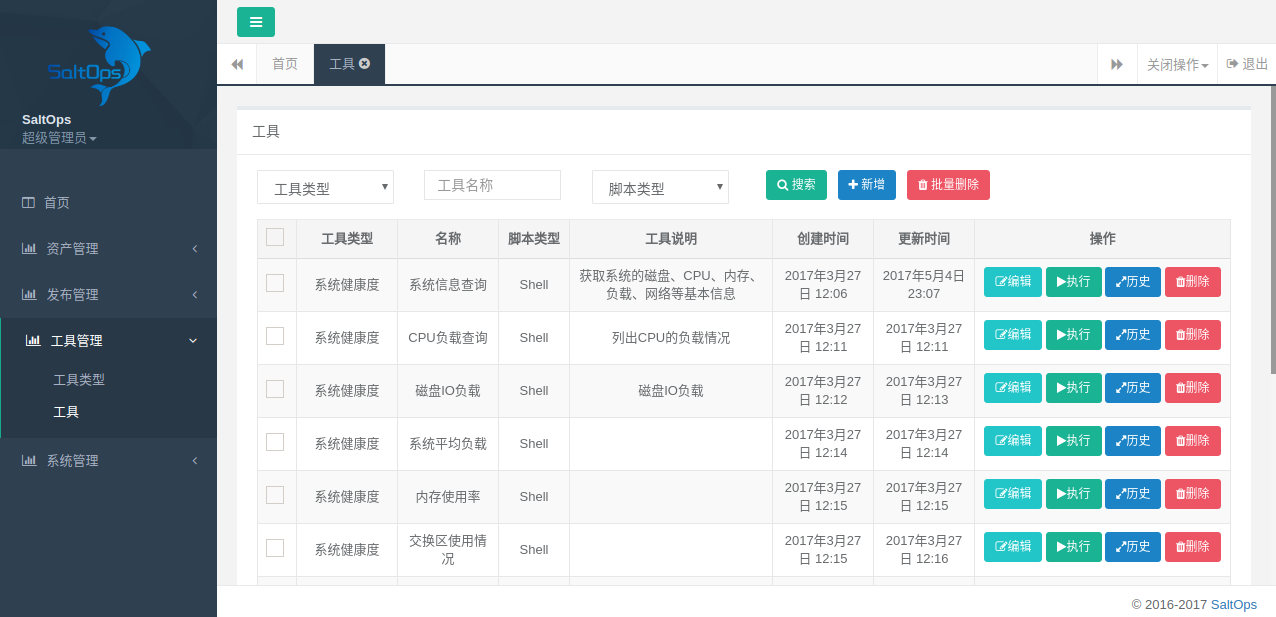The width and height of the screenshot is (1276, 617).
Task: Click the 搜索 search button
Action: [x=796, y=185]
